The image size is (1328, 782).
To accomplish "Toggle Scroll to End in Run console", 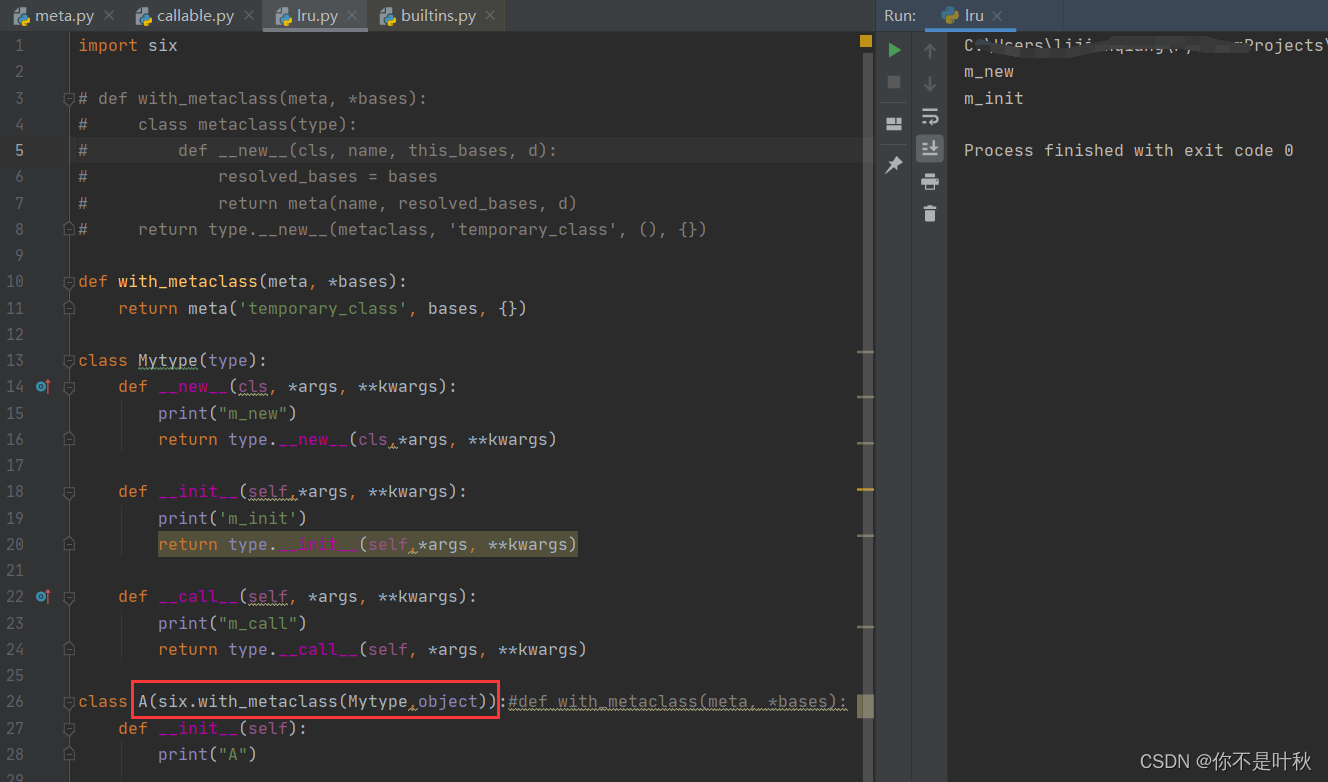I will (x=930, y=148).
